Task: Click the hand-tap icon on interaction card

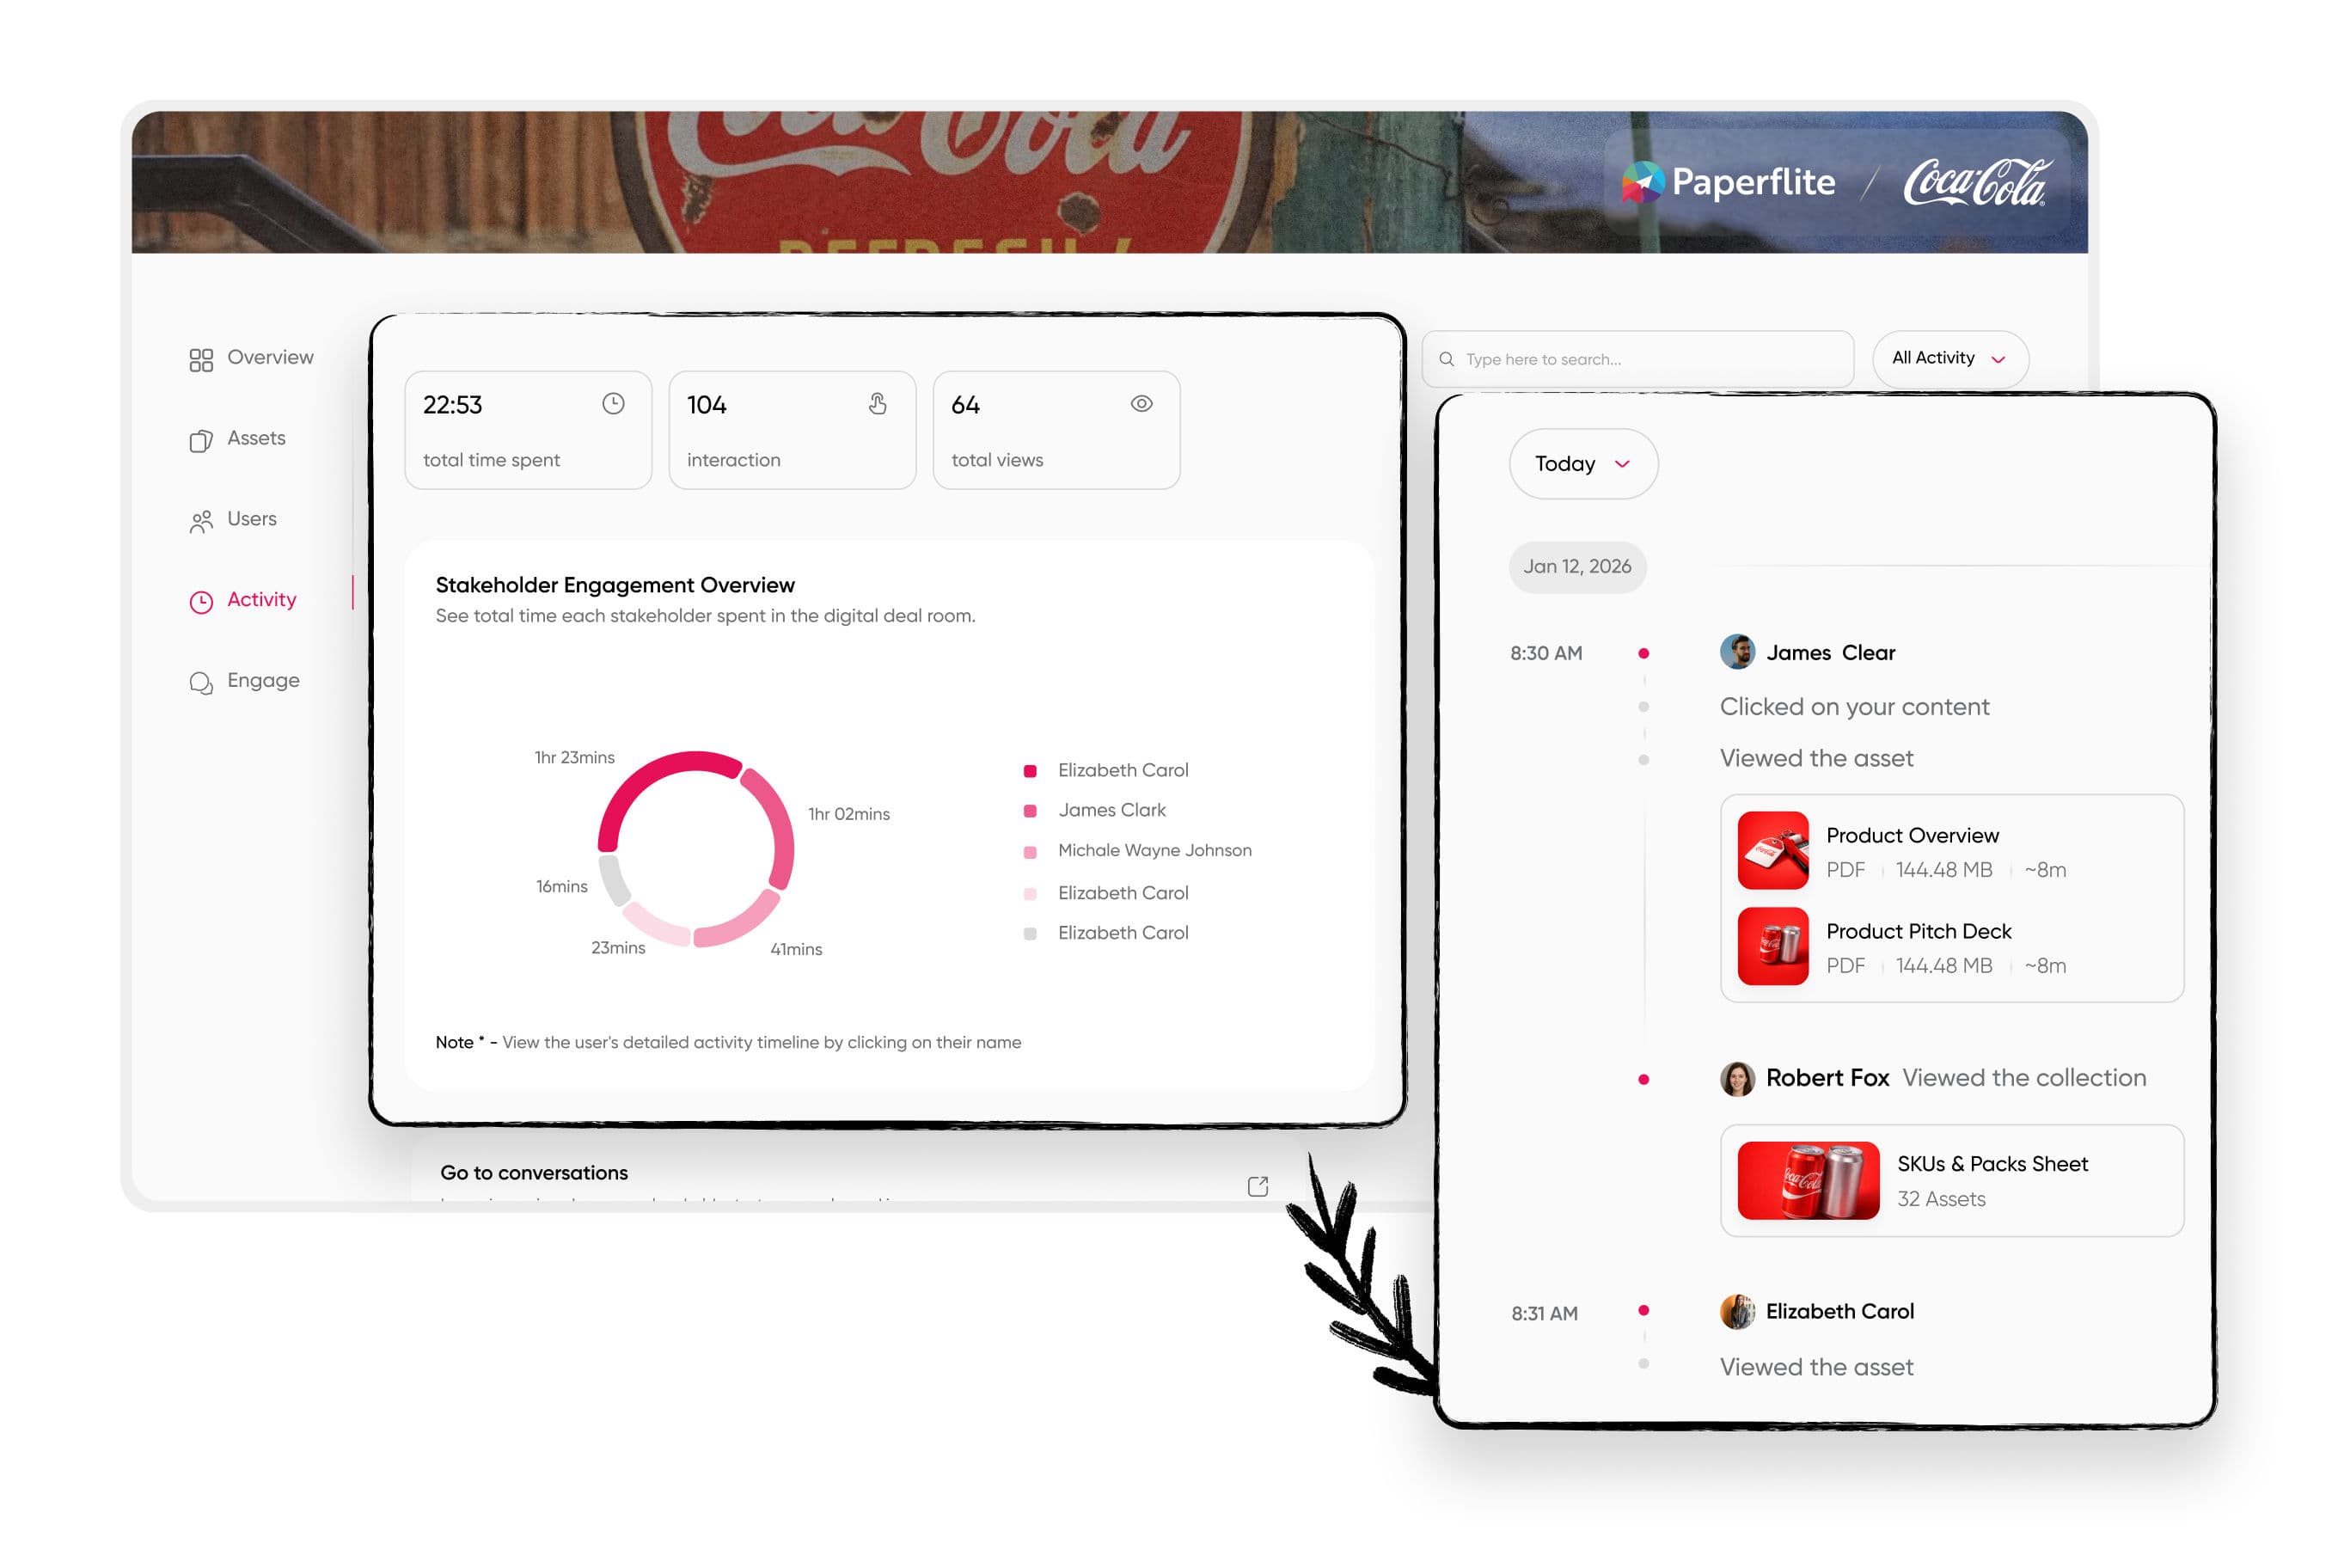Action: (x=878, y=404)
